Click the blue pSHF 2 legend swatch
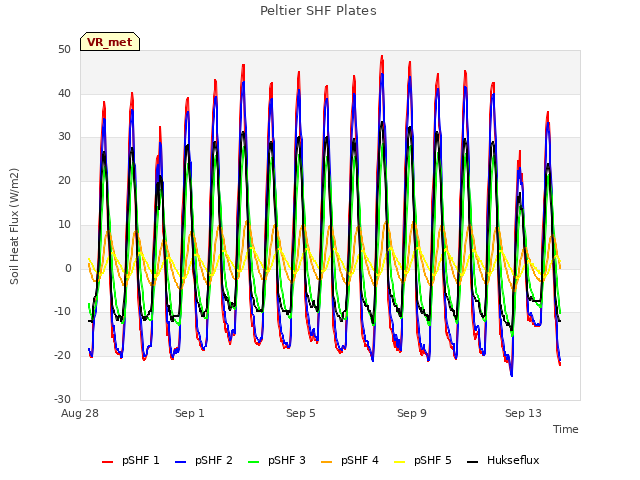Screen dimensions: 640x480 [180, 462]
